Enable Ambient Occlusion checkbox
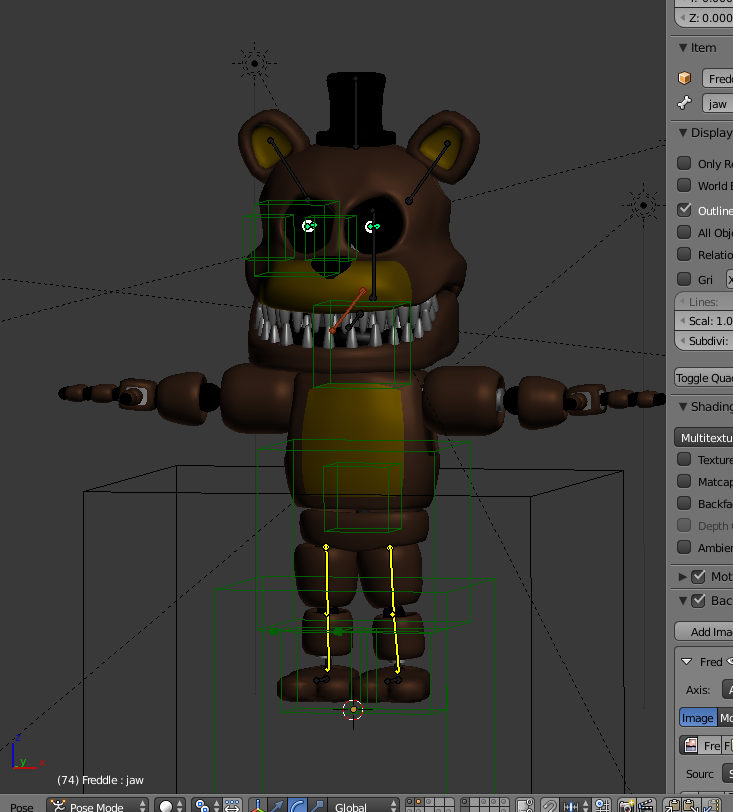The height and width of the screenshot is (812, 733). coord(684,547)
